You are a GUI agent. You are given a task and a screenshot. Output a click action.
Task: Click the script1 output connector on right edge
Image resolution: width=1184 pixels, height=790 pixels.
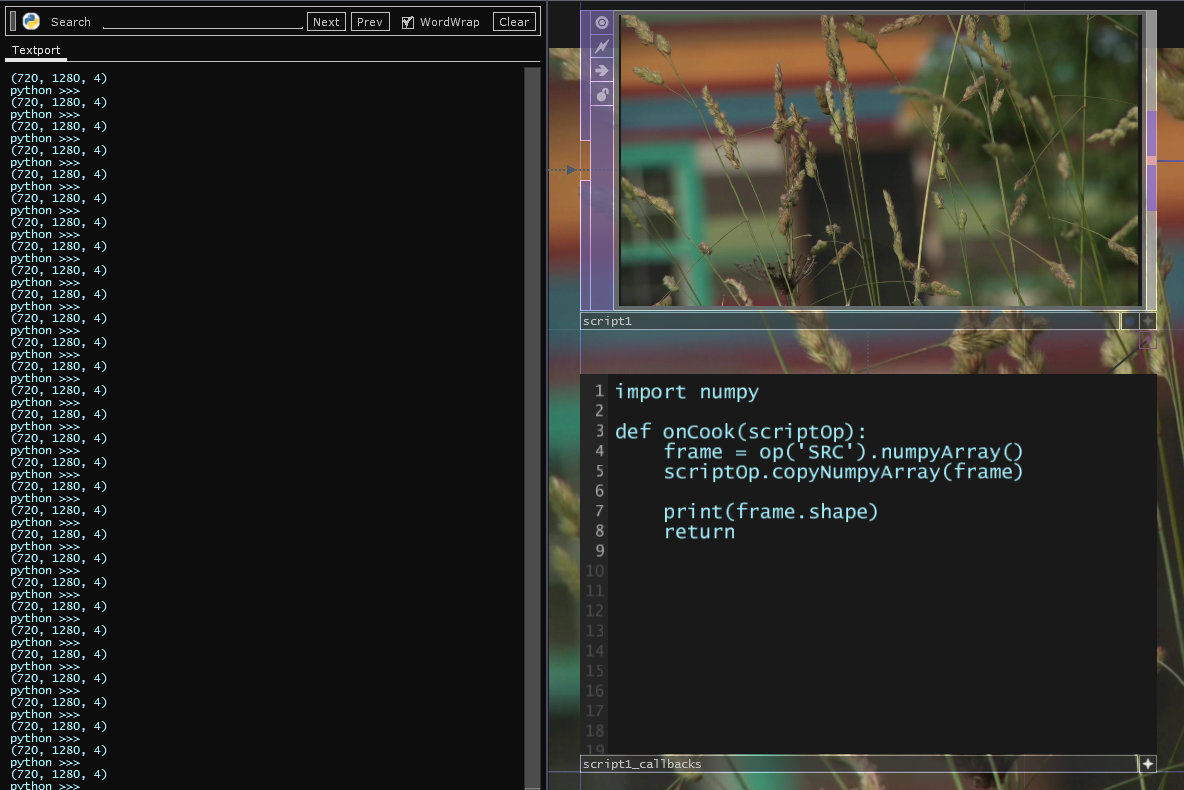pyautogui.click(x=1151, y=160)
